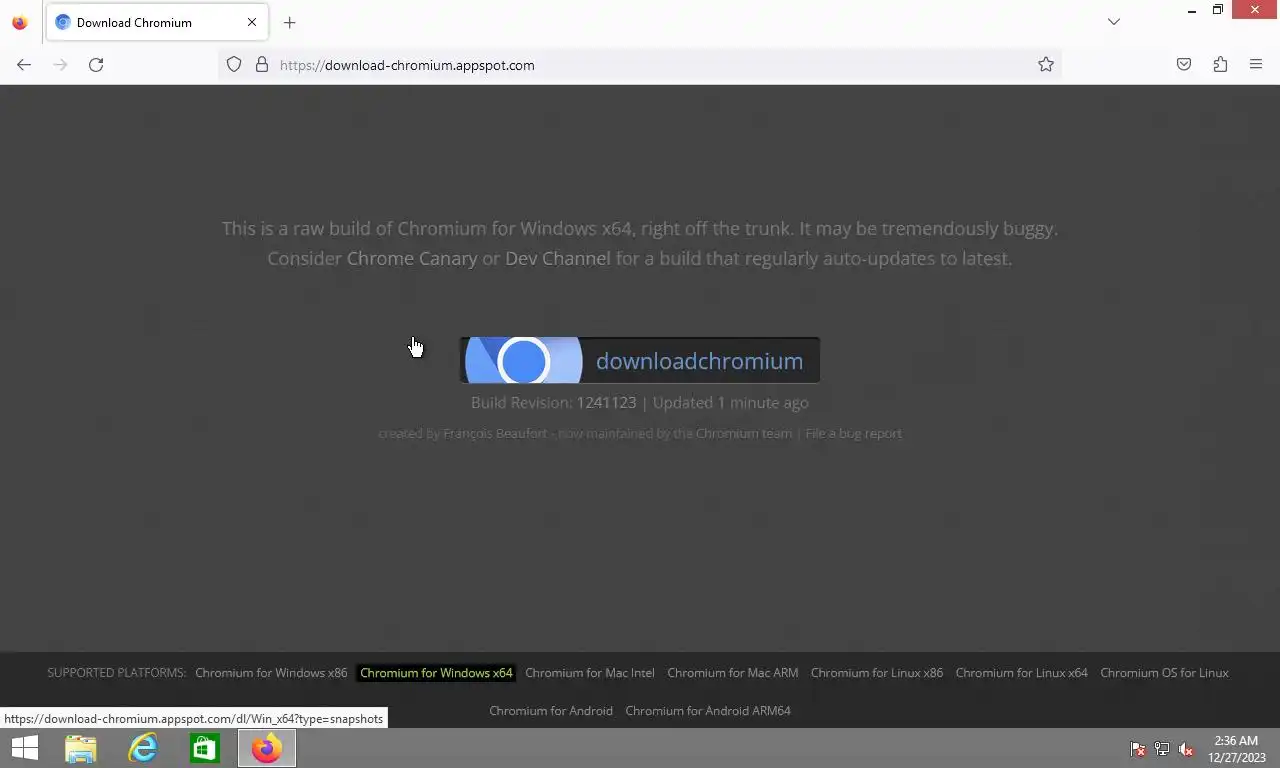The image size is (1280, 768).
Task: Launch Internet Explorer from the taskbar
Action: pos(143,748)
